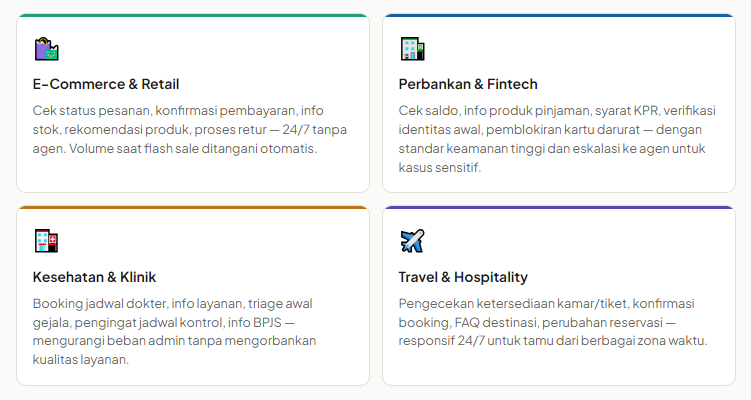Viewport: 751px width, 400px height.
Task: Click the hospital clinic icon
Action: coord(46,241)
